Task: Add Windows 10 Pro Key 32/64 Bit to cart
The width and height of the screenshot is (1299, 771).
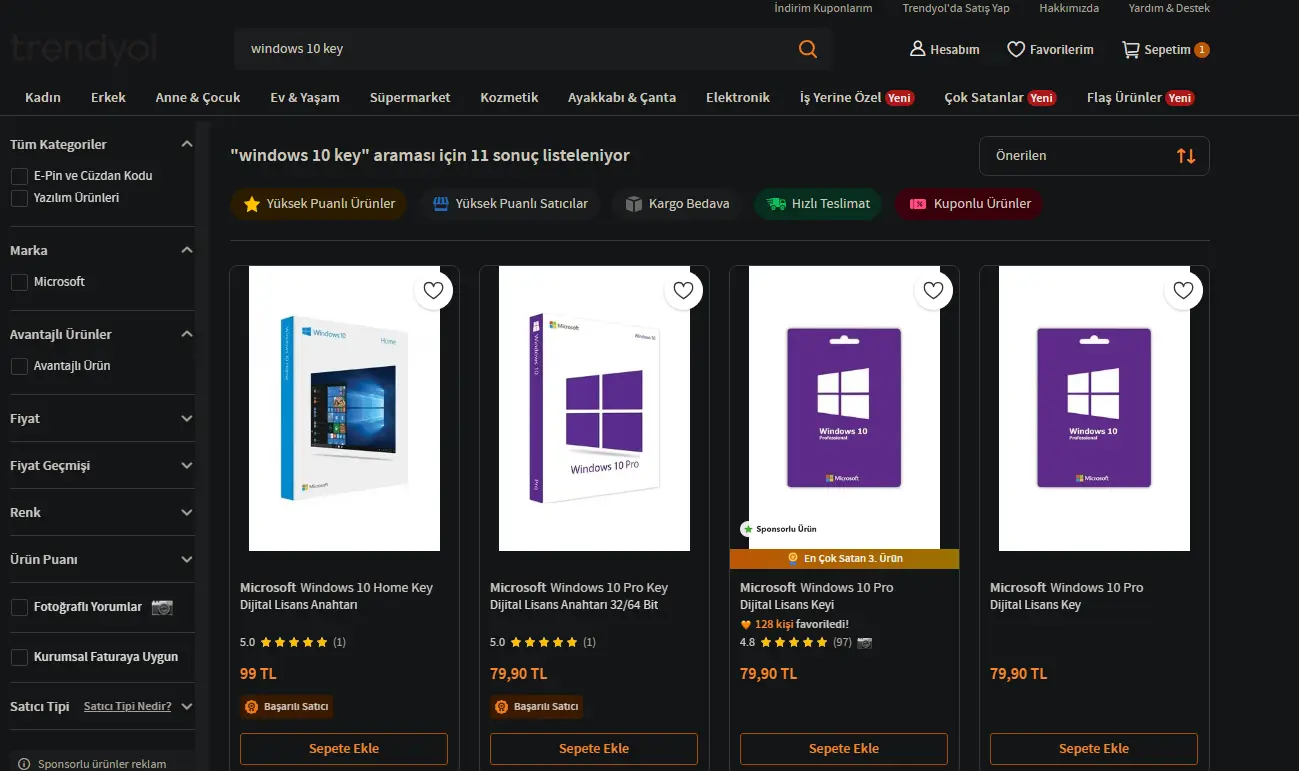Action: pyautogui.click(x=594, y=748)
